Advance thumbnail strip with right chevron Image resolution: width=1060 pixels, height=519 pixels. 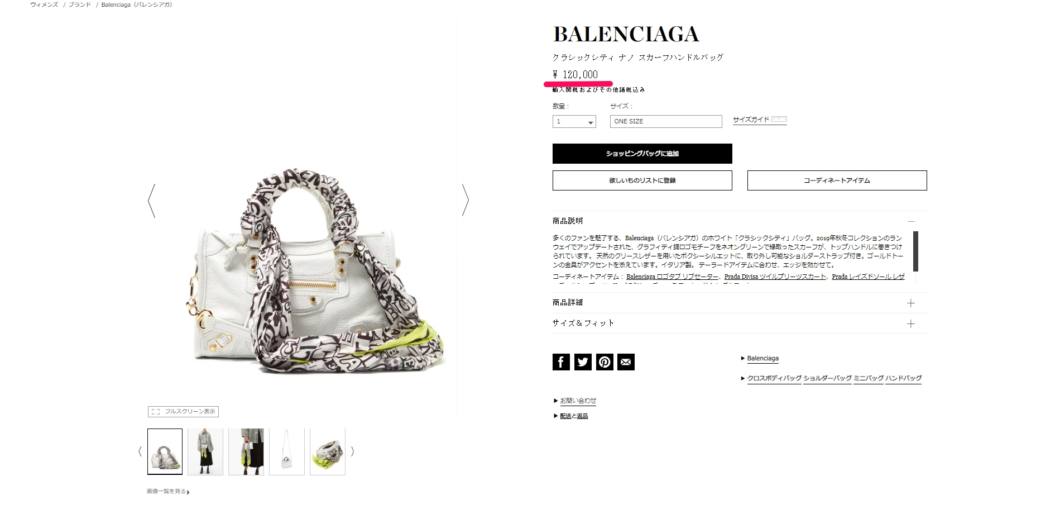tap(352, 451)
